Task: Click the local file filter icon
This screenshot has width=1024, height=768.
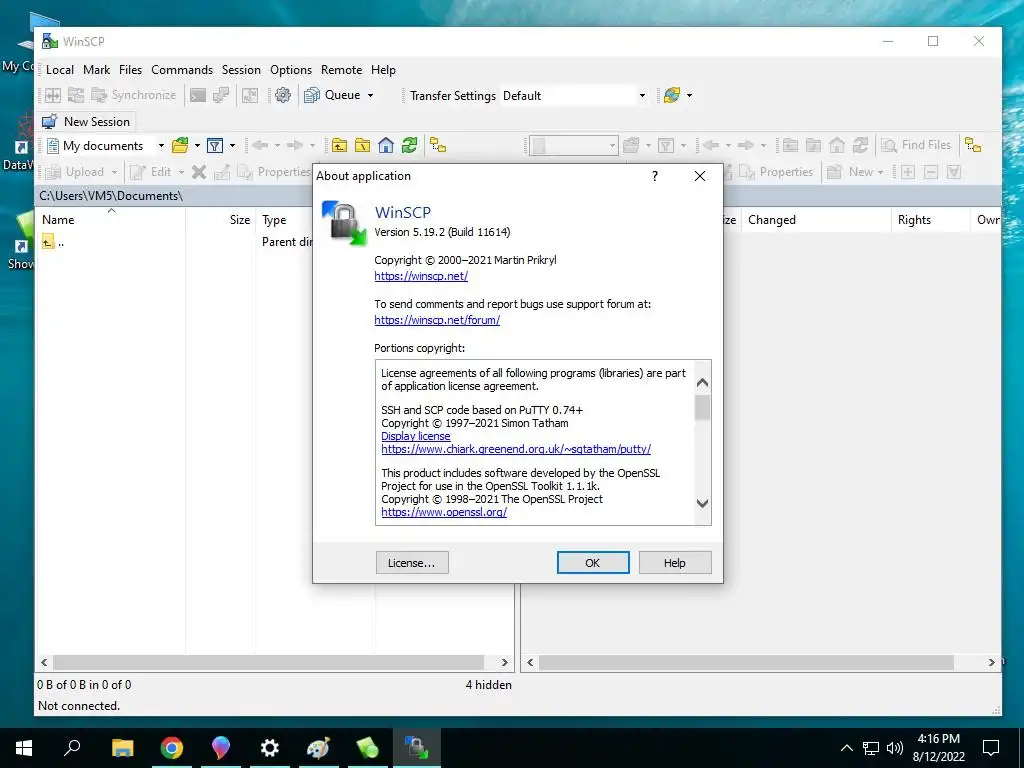Action: point(215,145)
